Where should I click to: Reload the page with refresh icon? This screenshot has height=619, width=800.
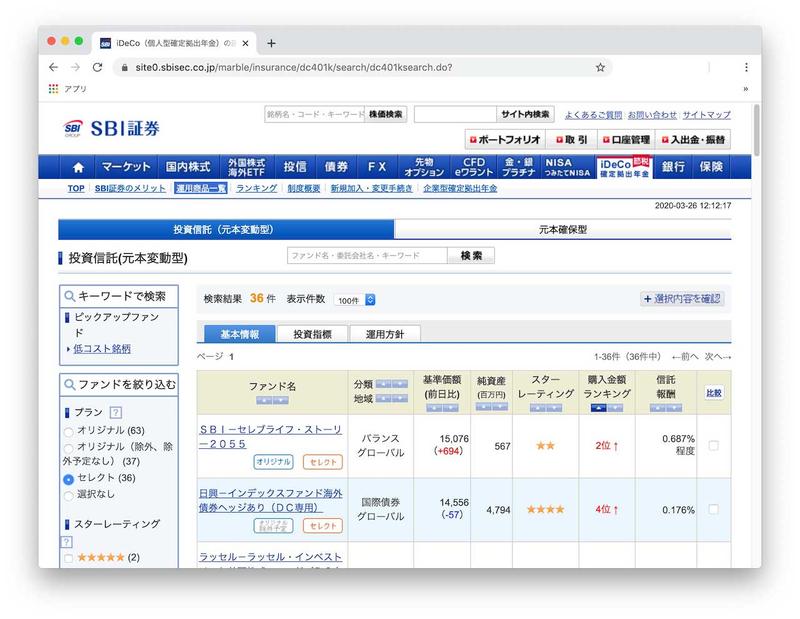click(x=97, y=67)
